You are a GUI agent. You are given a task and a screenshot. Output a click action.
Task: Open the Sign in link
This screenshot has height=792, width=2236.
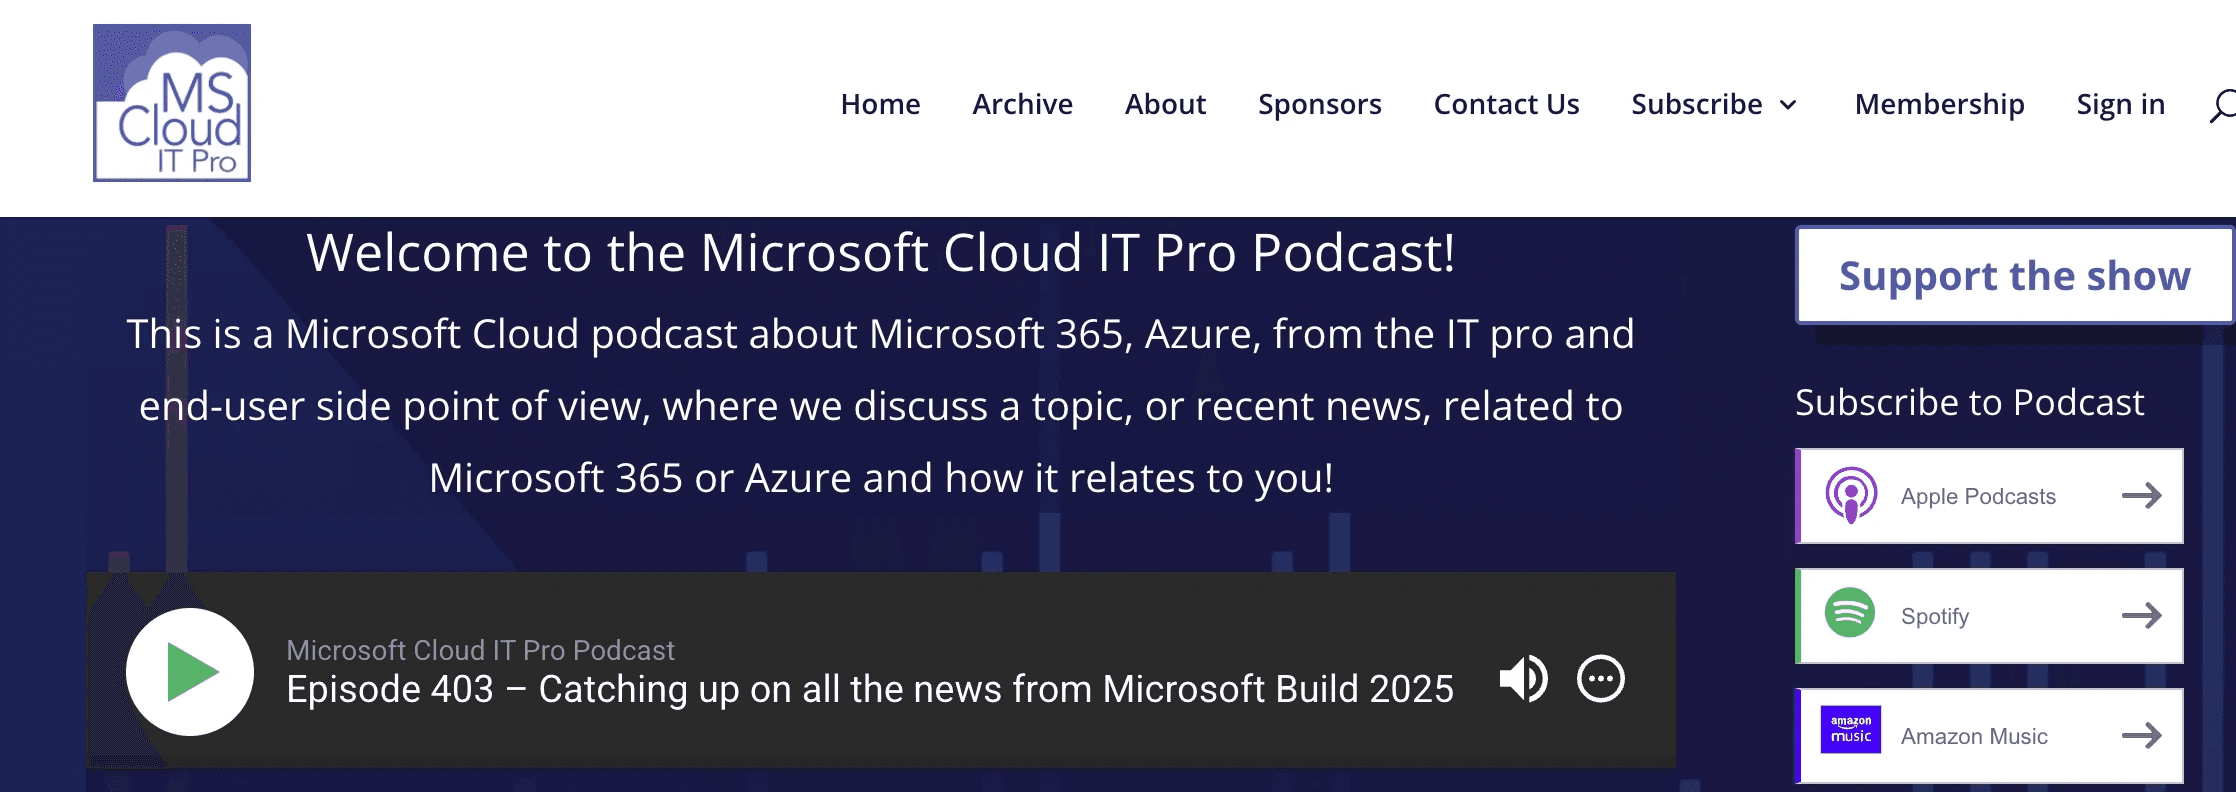(x=2121, y=104)
